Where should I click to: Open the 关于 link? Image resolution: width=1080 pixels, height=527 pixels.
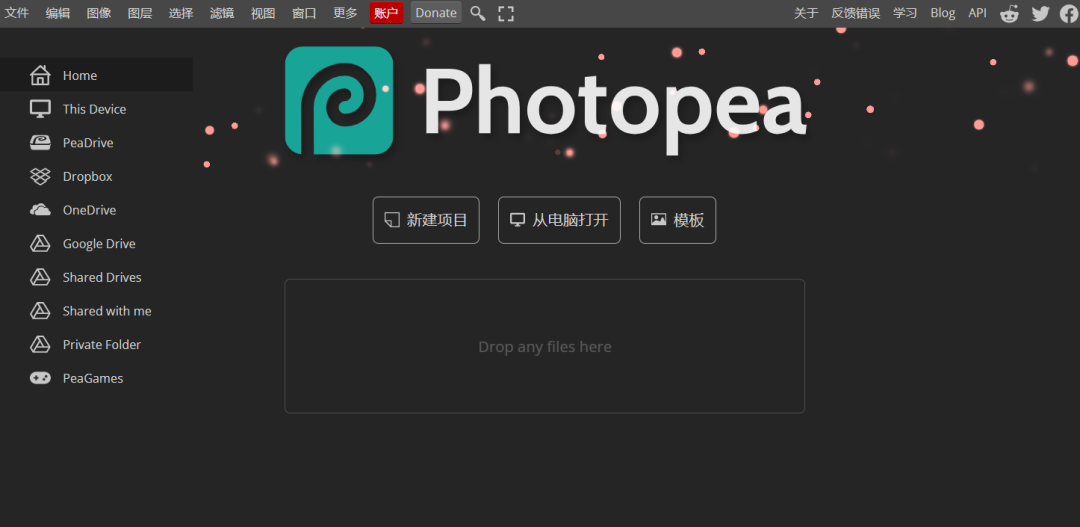(x=806, y=13)
